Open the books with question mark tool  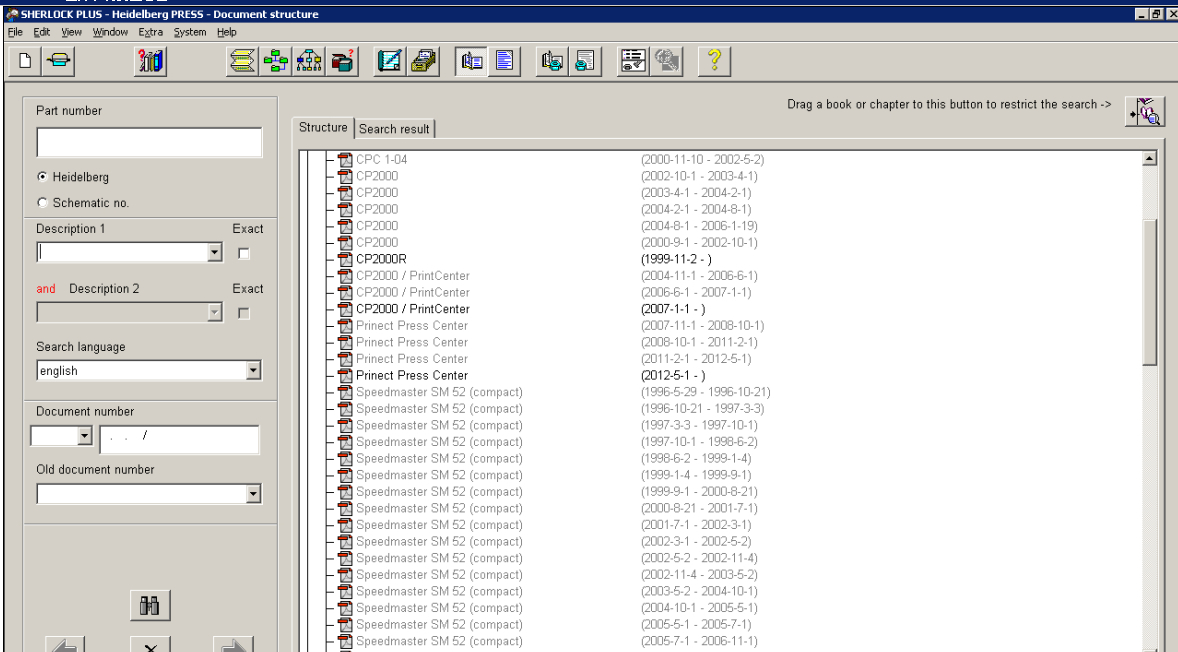(150, 61)
